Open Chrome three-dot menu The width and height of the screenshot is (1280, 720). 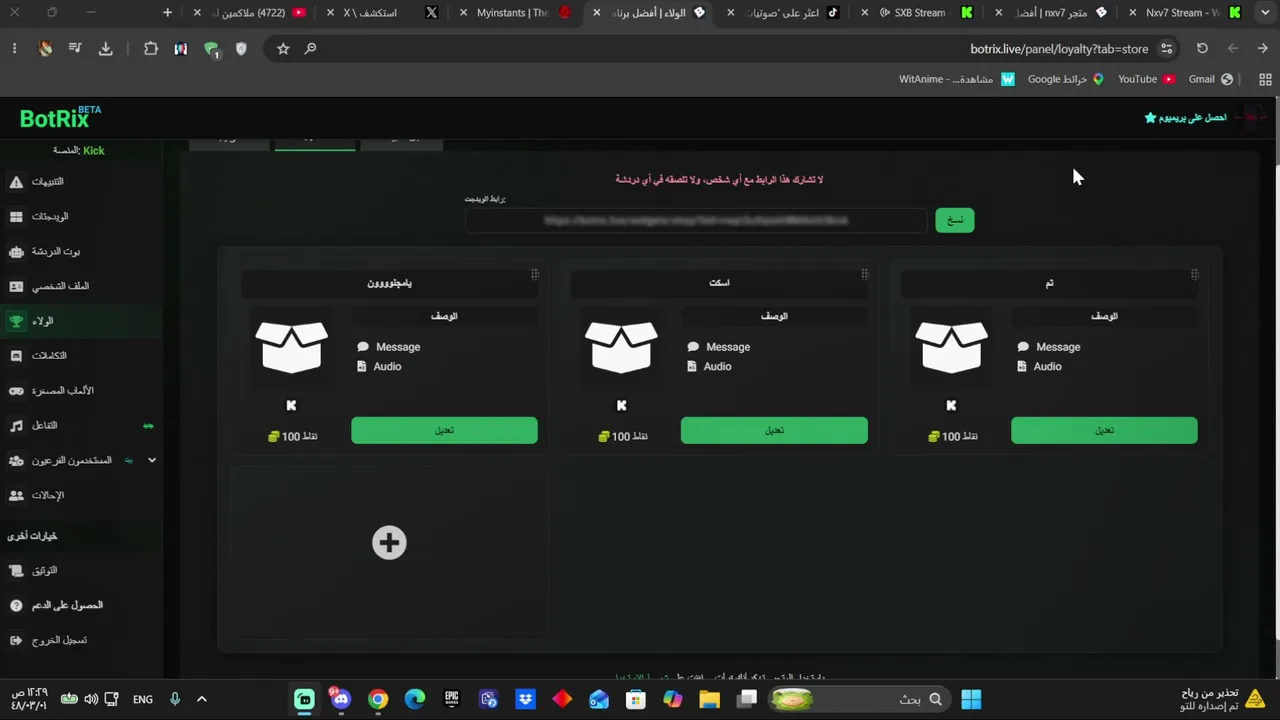(x=14, y=48)
